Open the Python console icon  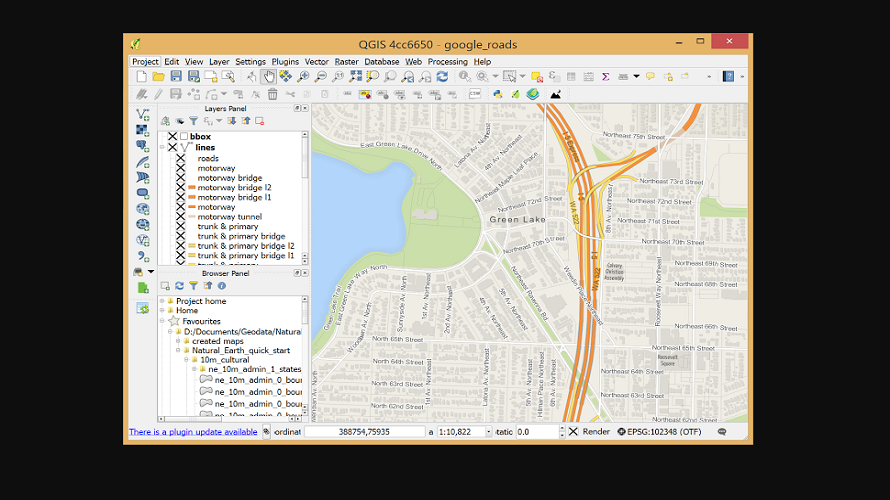click(x=498, y=94)
